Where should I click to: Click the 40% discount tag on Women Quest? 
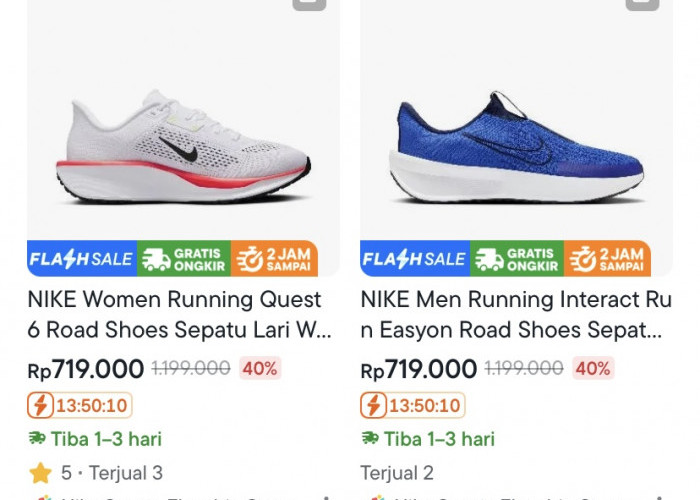(x=260, y=368)
